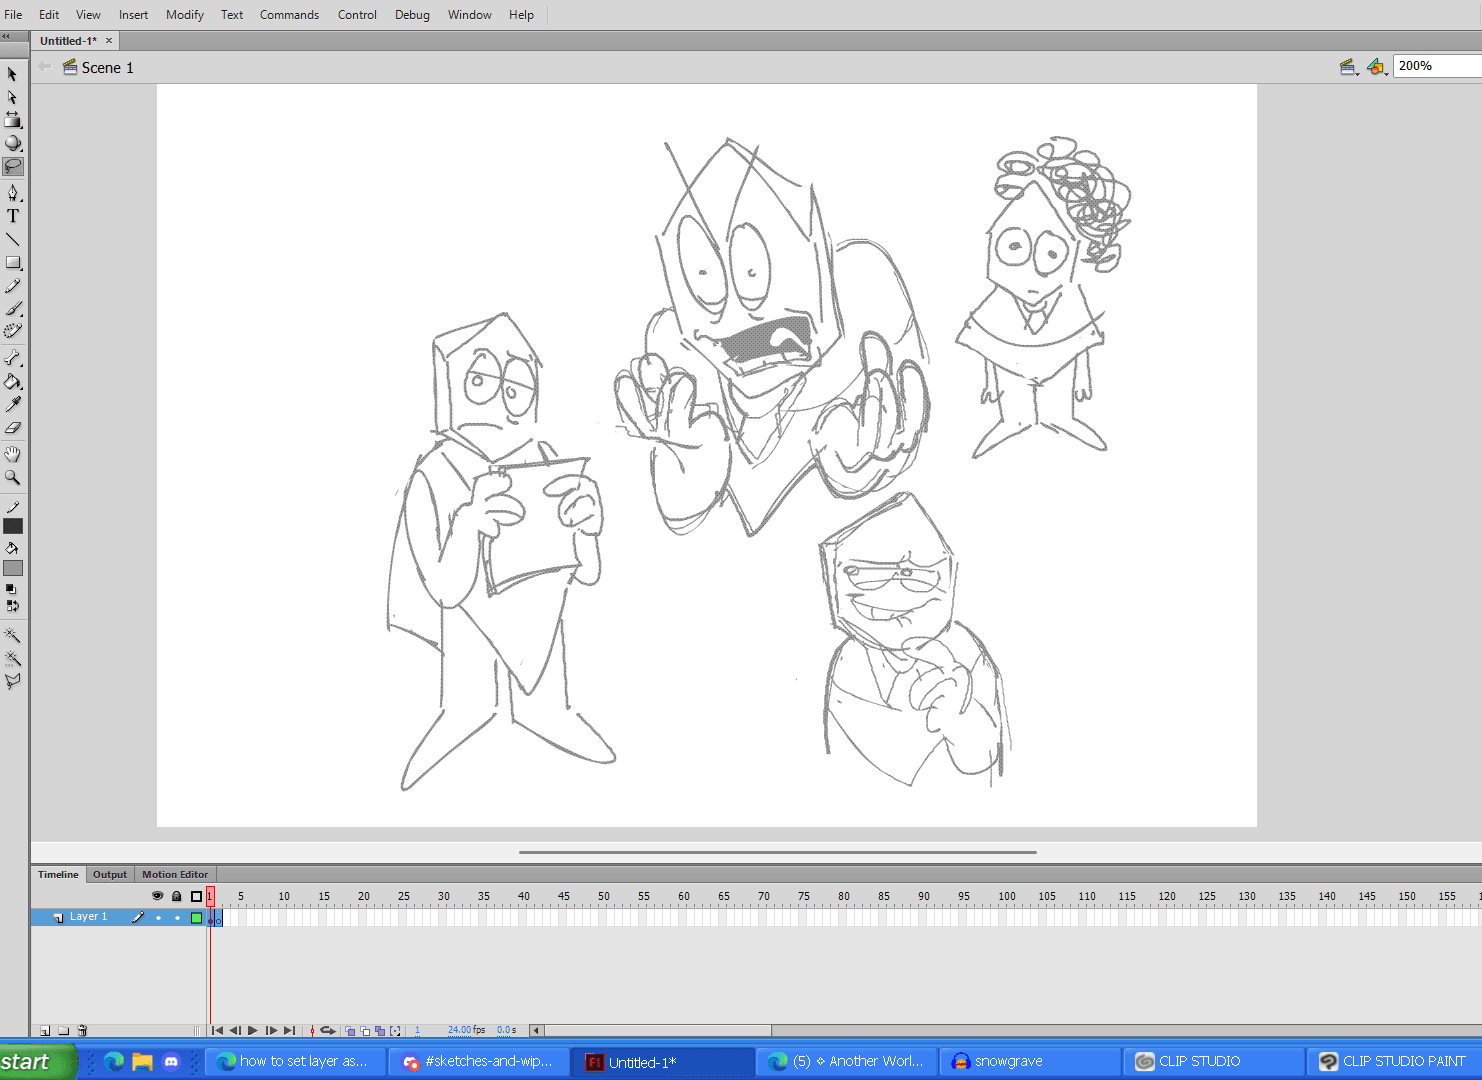1482x1080 pixels.
Task: Select the Text tool
Action: pos(13,216)
